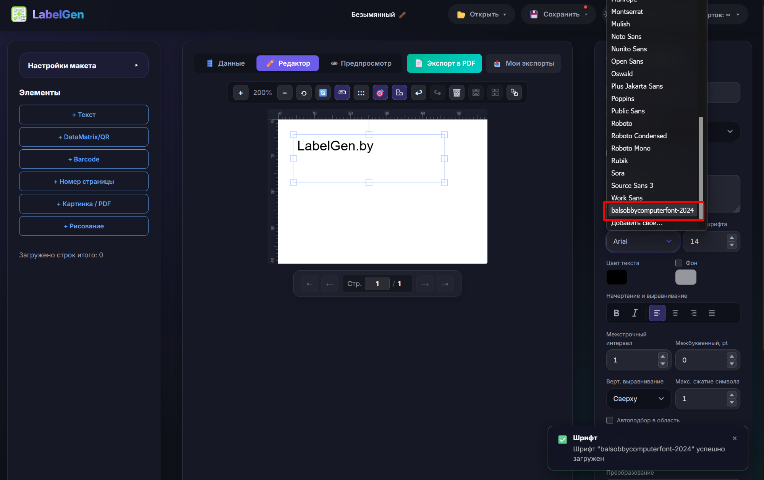
Task: Choose Open Sans from the font list
Action: (x=627, y=61)
